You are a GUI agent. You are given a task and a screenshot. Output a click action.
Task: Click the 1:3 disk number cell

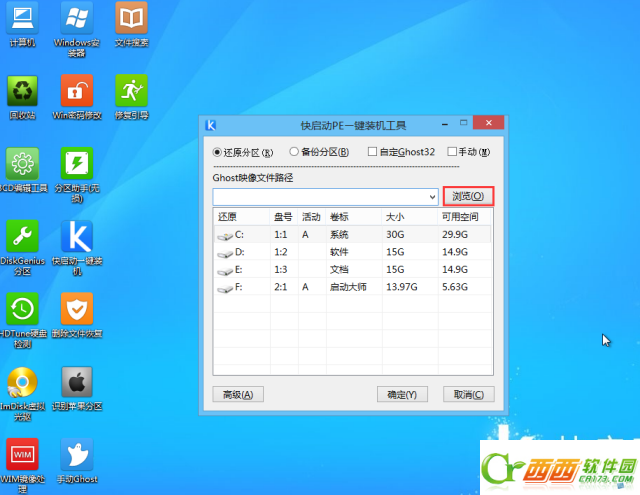point(281,270)
